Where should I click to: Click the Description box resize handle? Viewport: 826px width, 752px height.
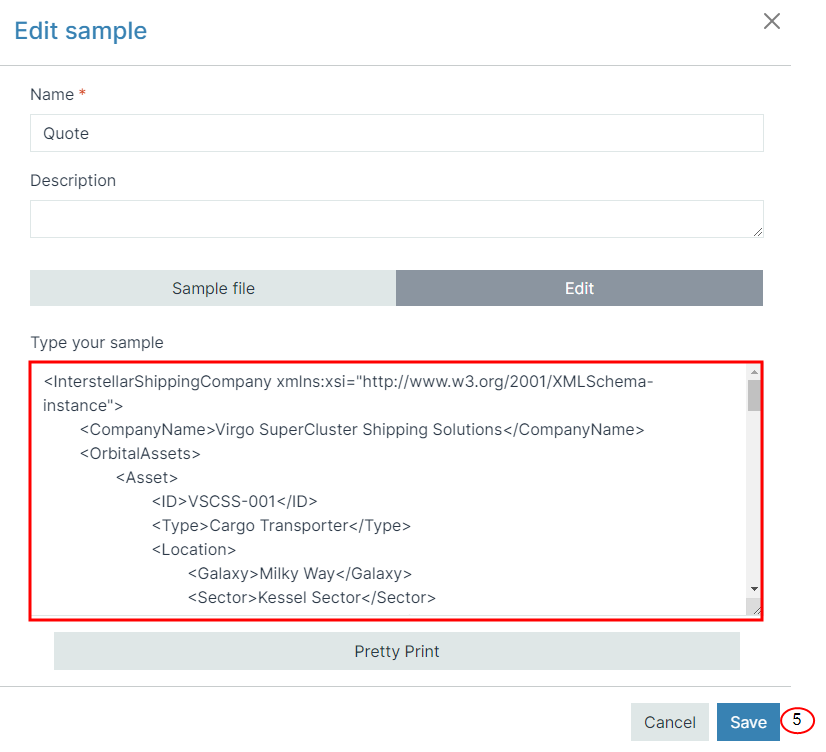pos(758,232)
